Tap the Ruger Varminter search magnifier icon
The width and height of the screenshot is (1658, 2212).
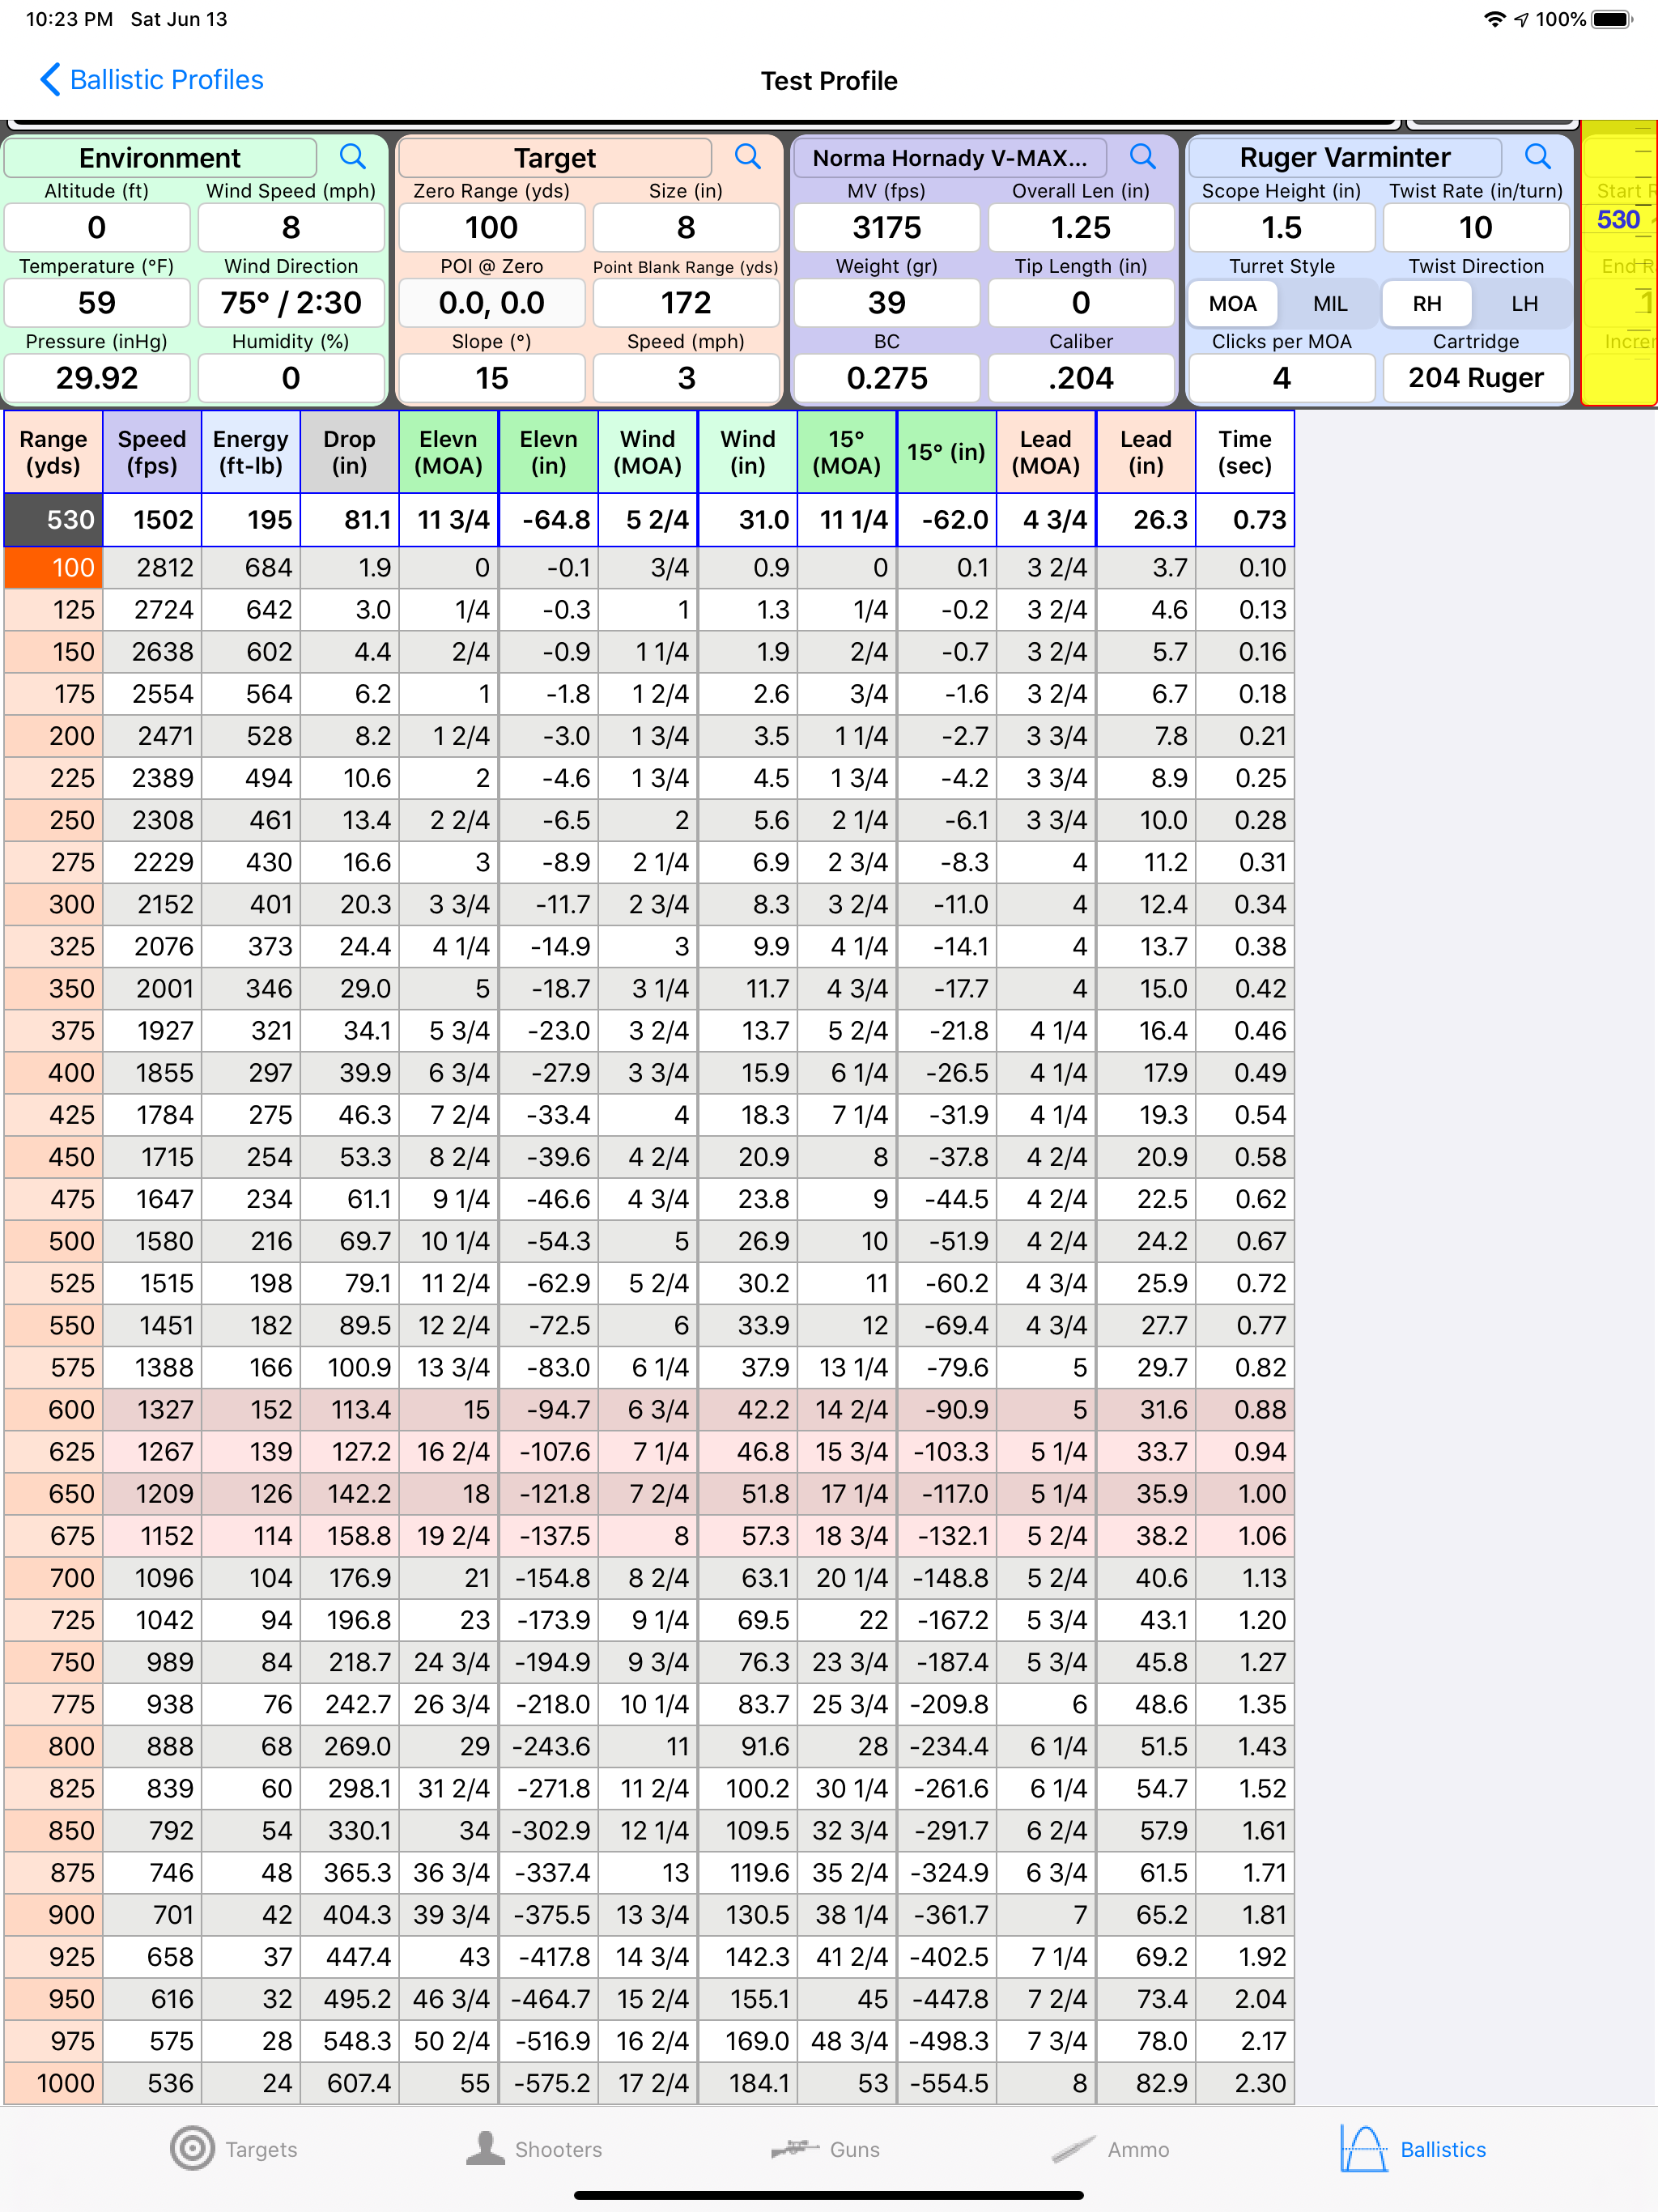1537,157
